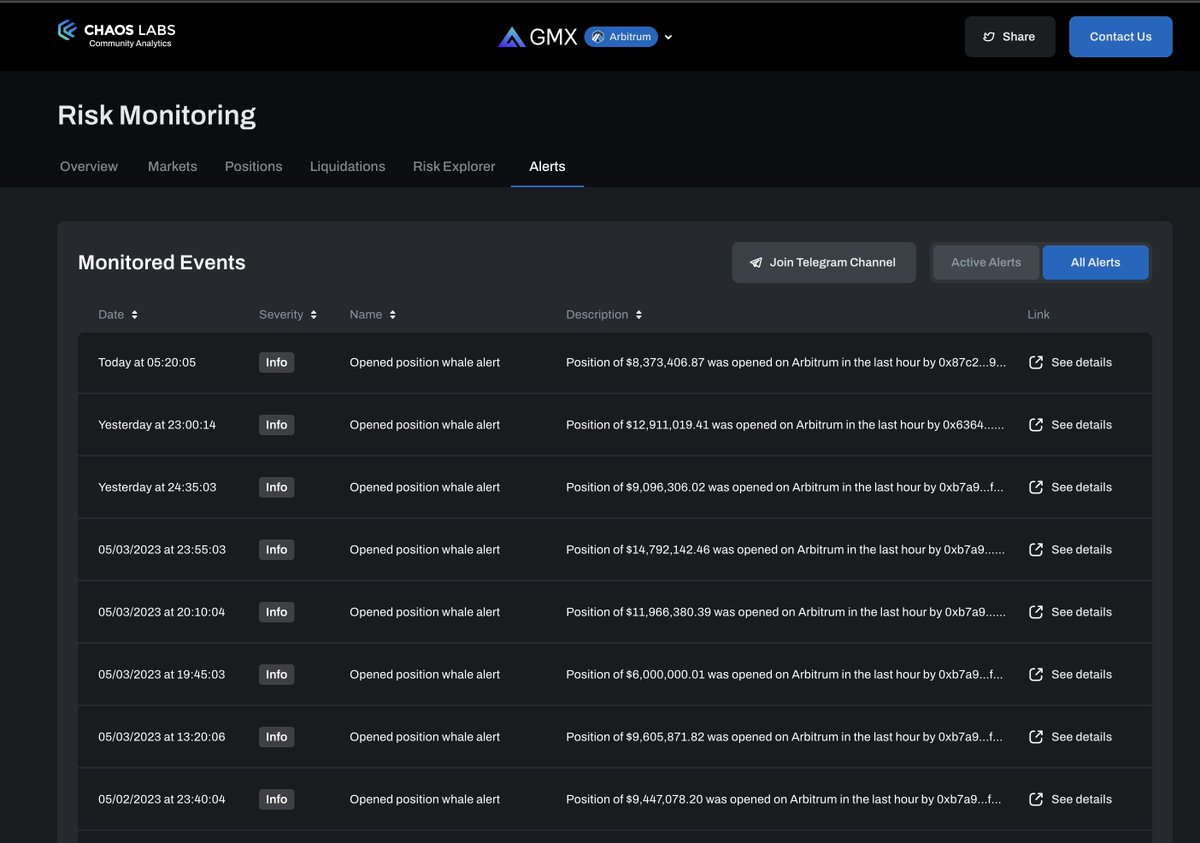
Task: Toggle the Active Alerts filter
Action: coord(985,261)
